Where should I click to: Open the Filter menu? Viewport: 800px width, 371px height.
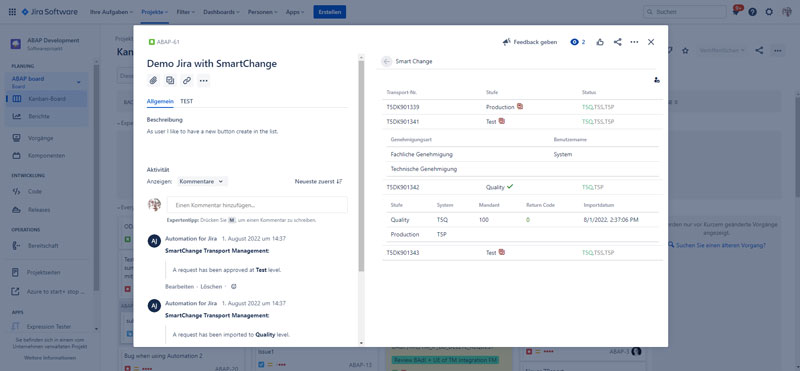coord(186,12)
